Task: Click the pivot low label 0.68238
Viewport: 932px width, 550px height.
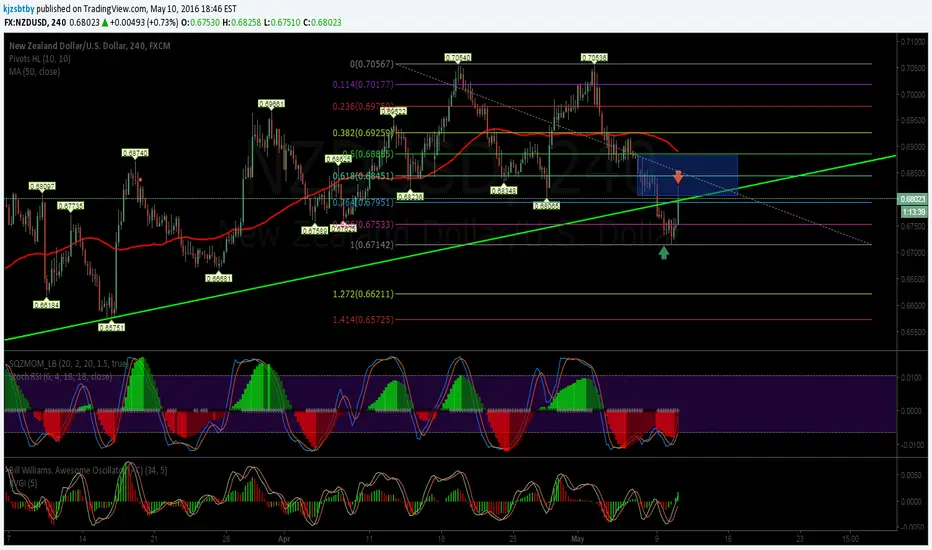Action: (x=410, y=196)
